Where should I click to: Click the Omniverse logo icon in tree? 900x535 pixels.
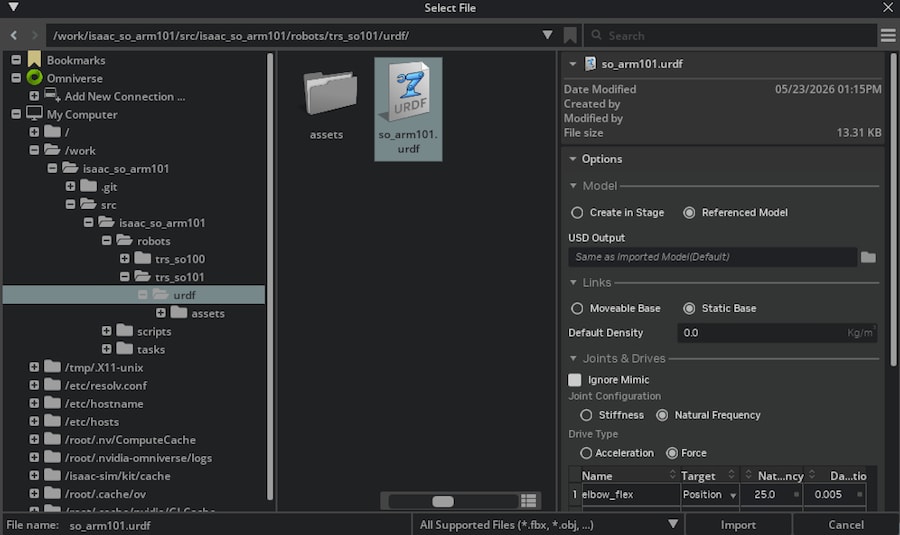coord(34,77)
